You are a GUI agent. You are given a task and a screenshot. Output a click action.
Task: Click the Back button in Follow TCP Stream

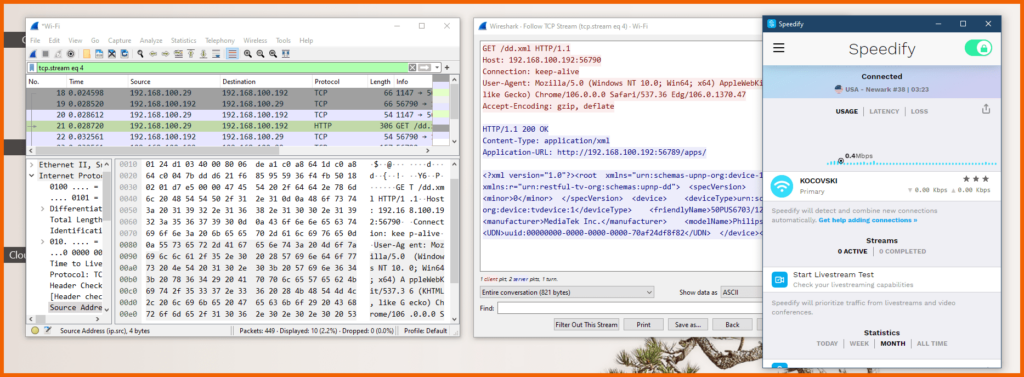tap(732, 324)
